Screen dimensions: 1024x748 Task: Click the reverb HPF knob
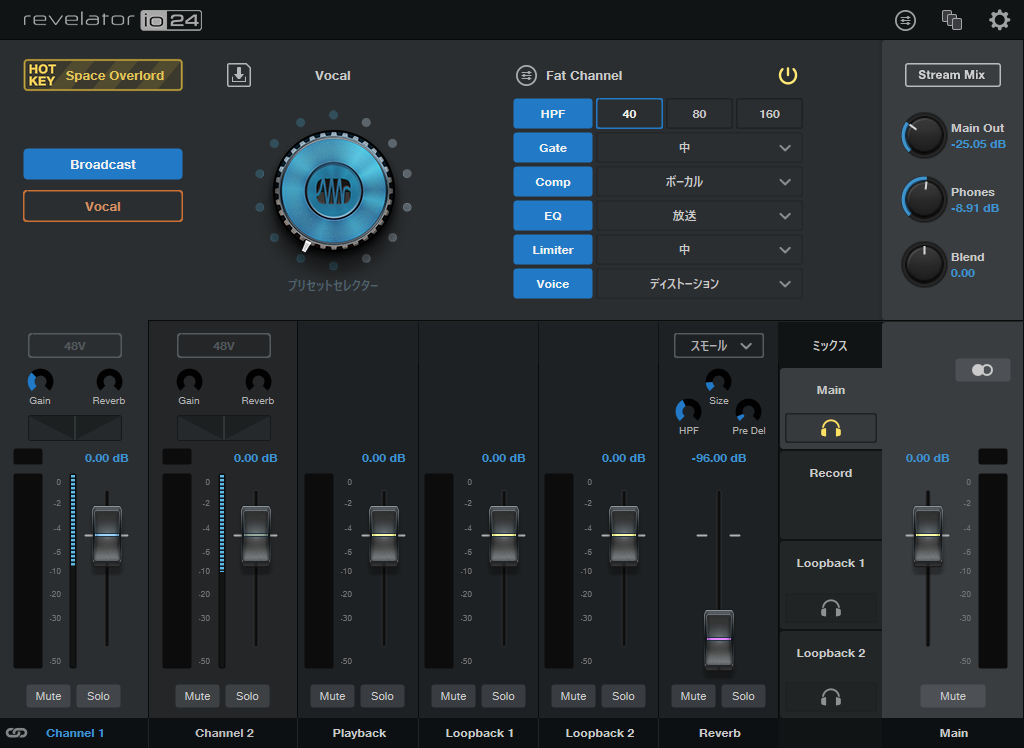(688, 412)
